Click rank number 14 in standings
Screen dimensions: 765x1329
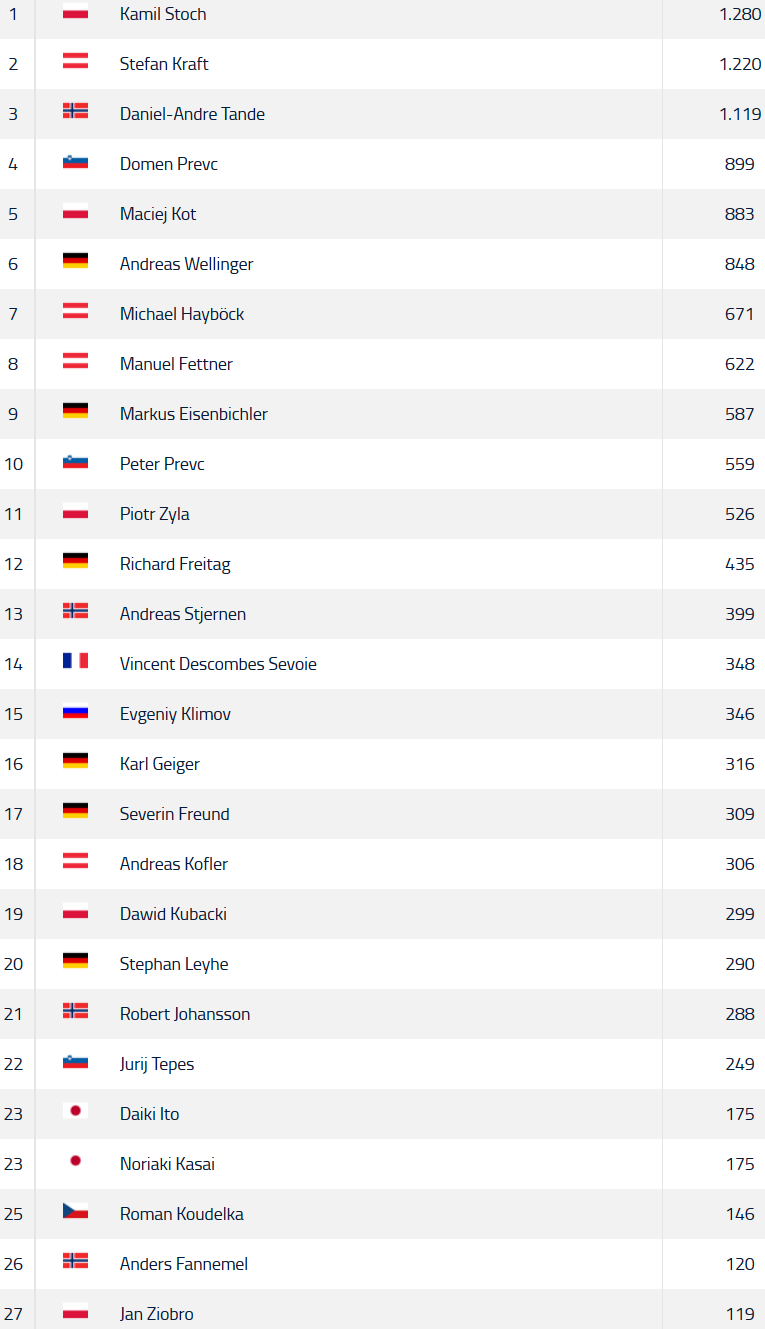point(13,664)
